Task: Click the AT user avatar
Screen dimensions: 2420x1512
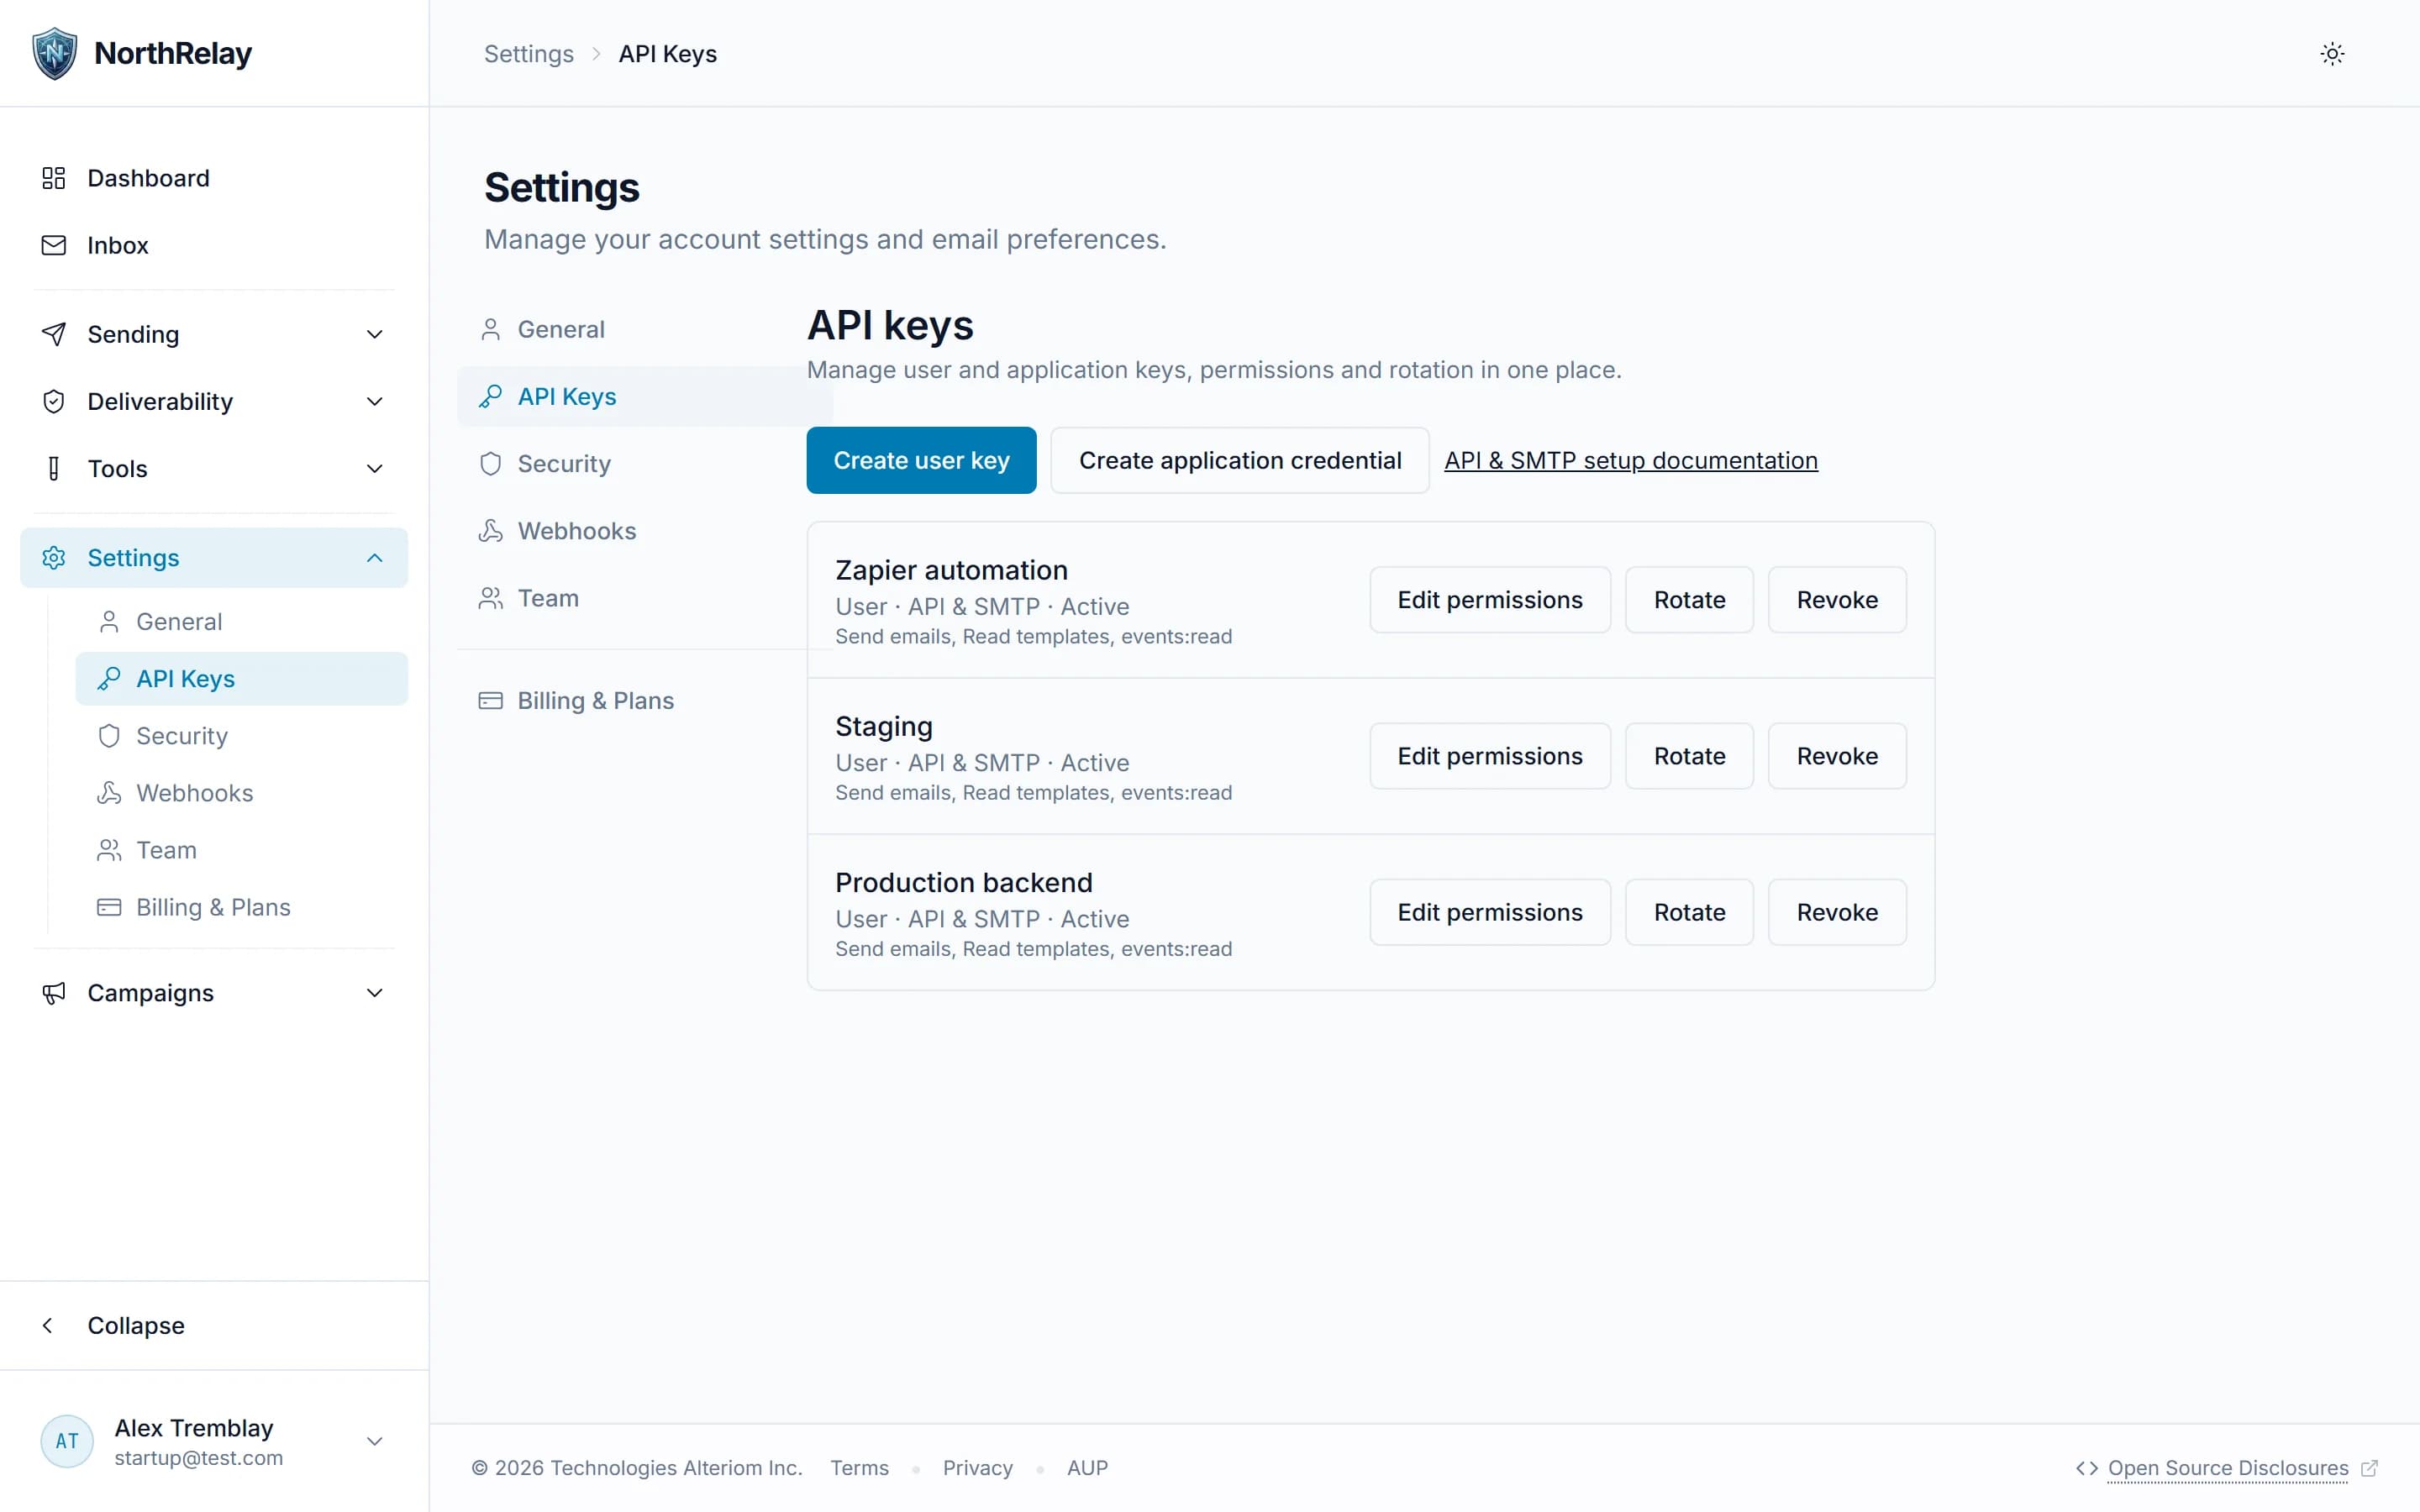Action: point(67,1441)
